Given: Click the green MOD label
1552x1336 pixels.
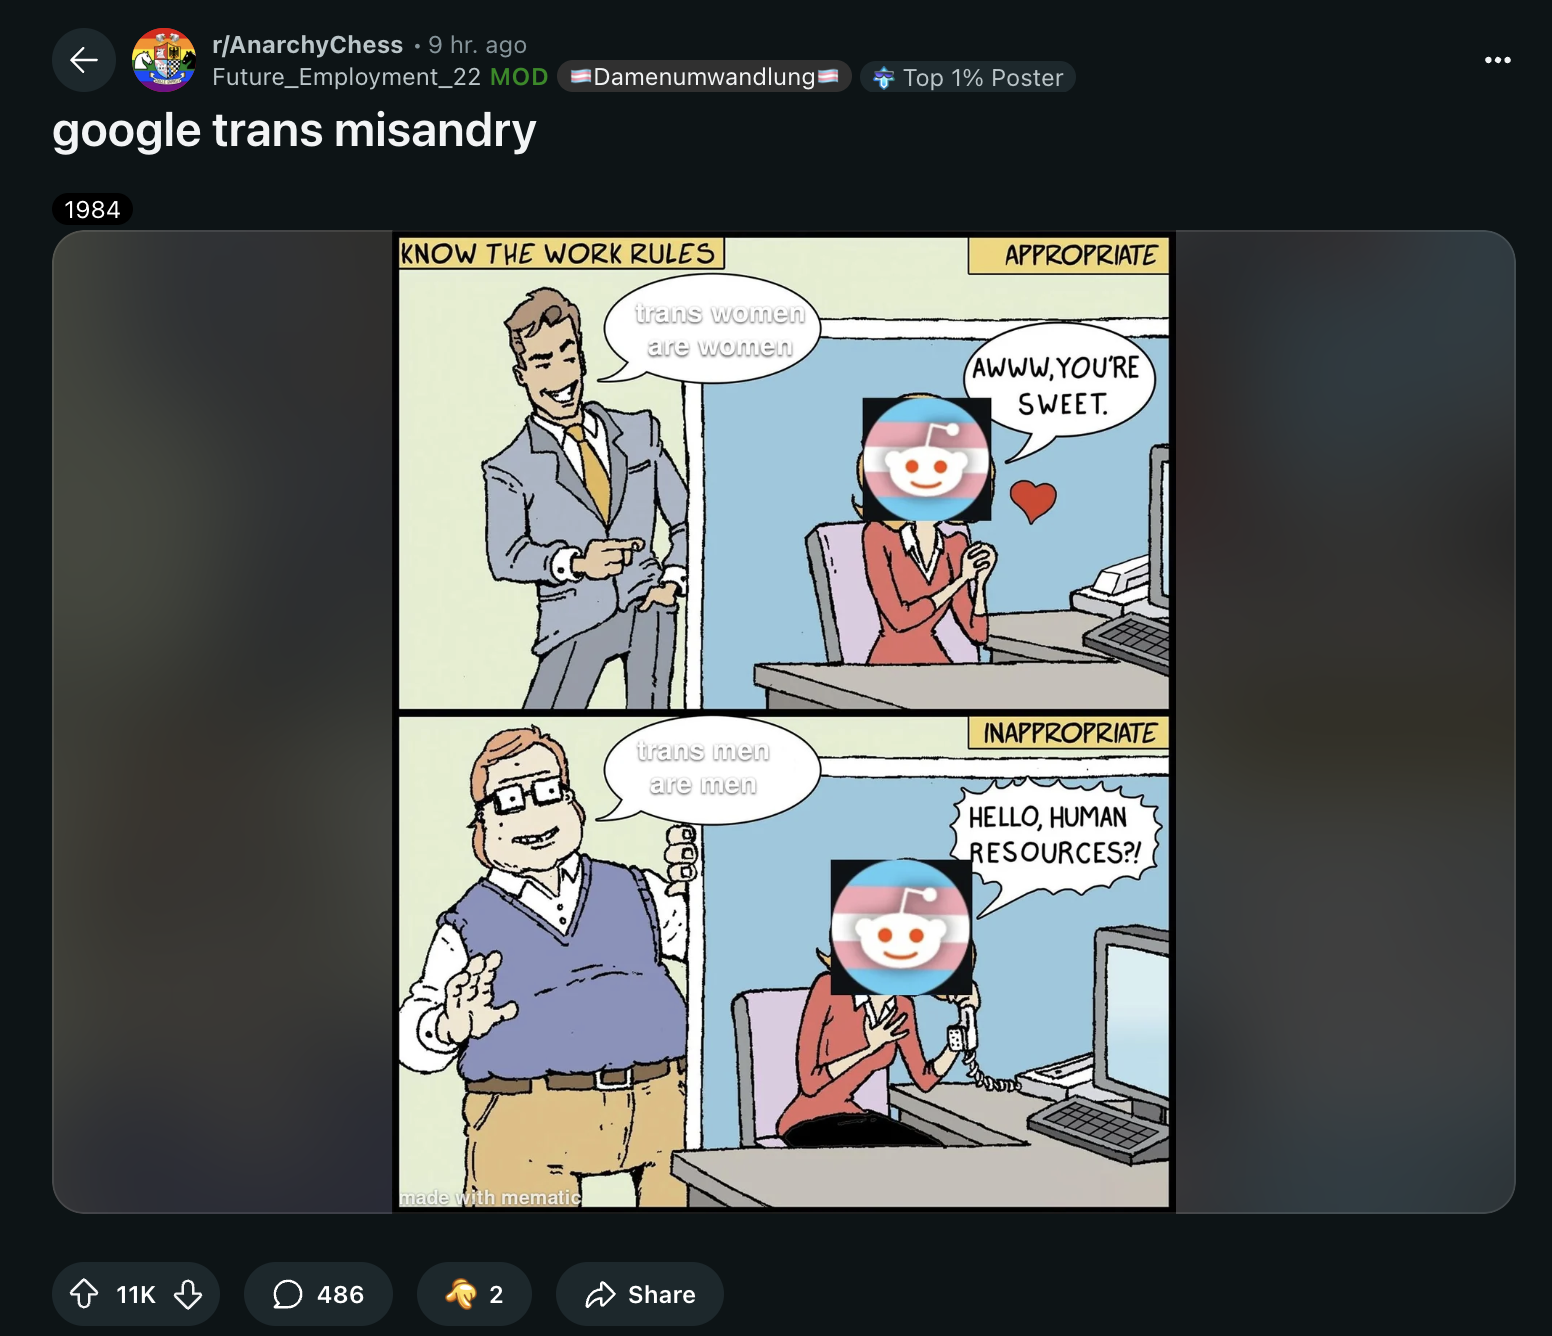Looking at the screenshot, I should pyautogui.click(x=519, y=77).
